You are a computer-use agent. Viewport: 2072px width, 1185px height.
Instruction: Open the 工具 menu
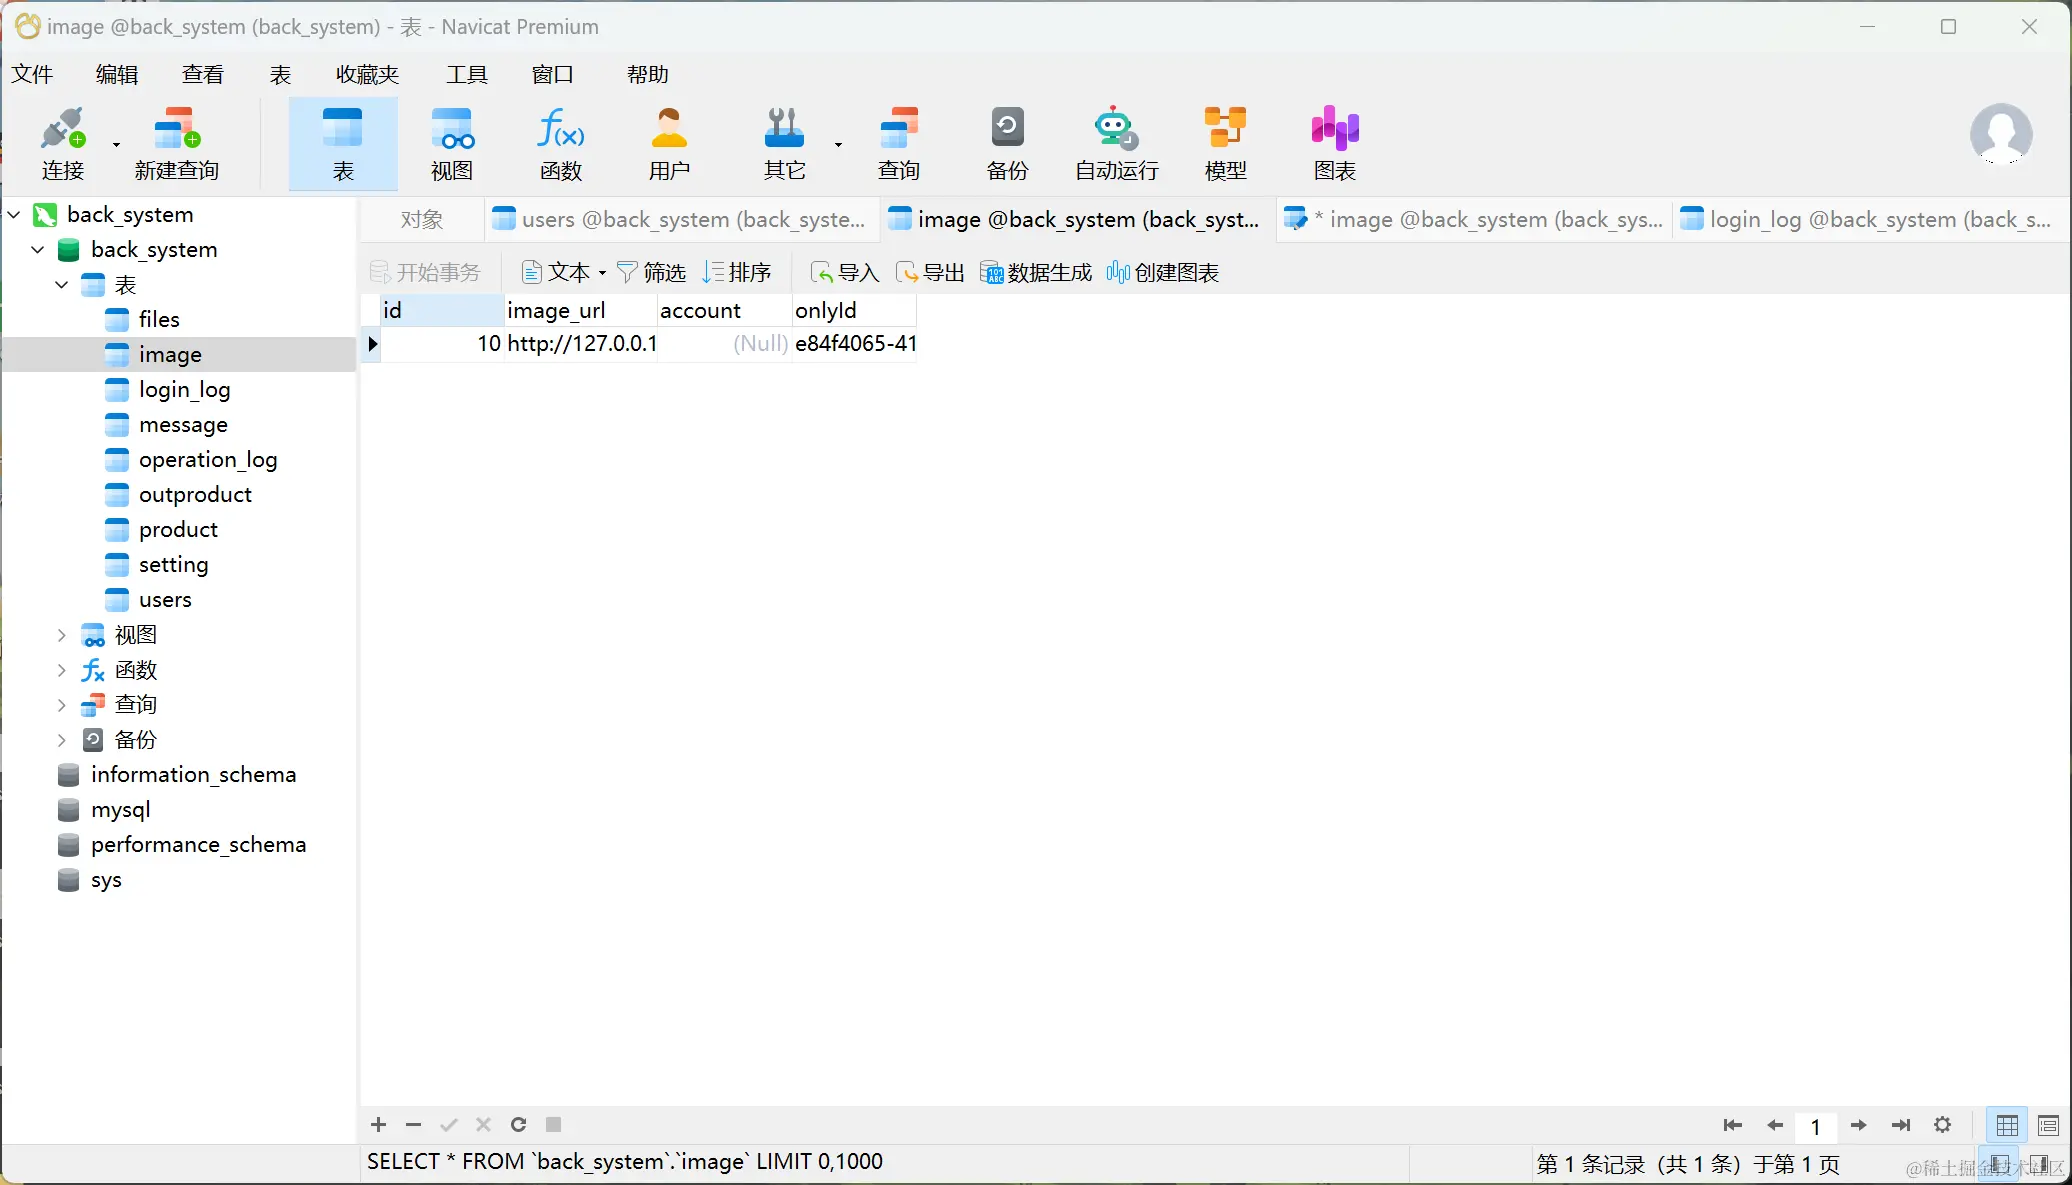tap(466, 74)
